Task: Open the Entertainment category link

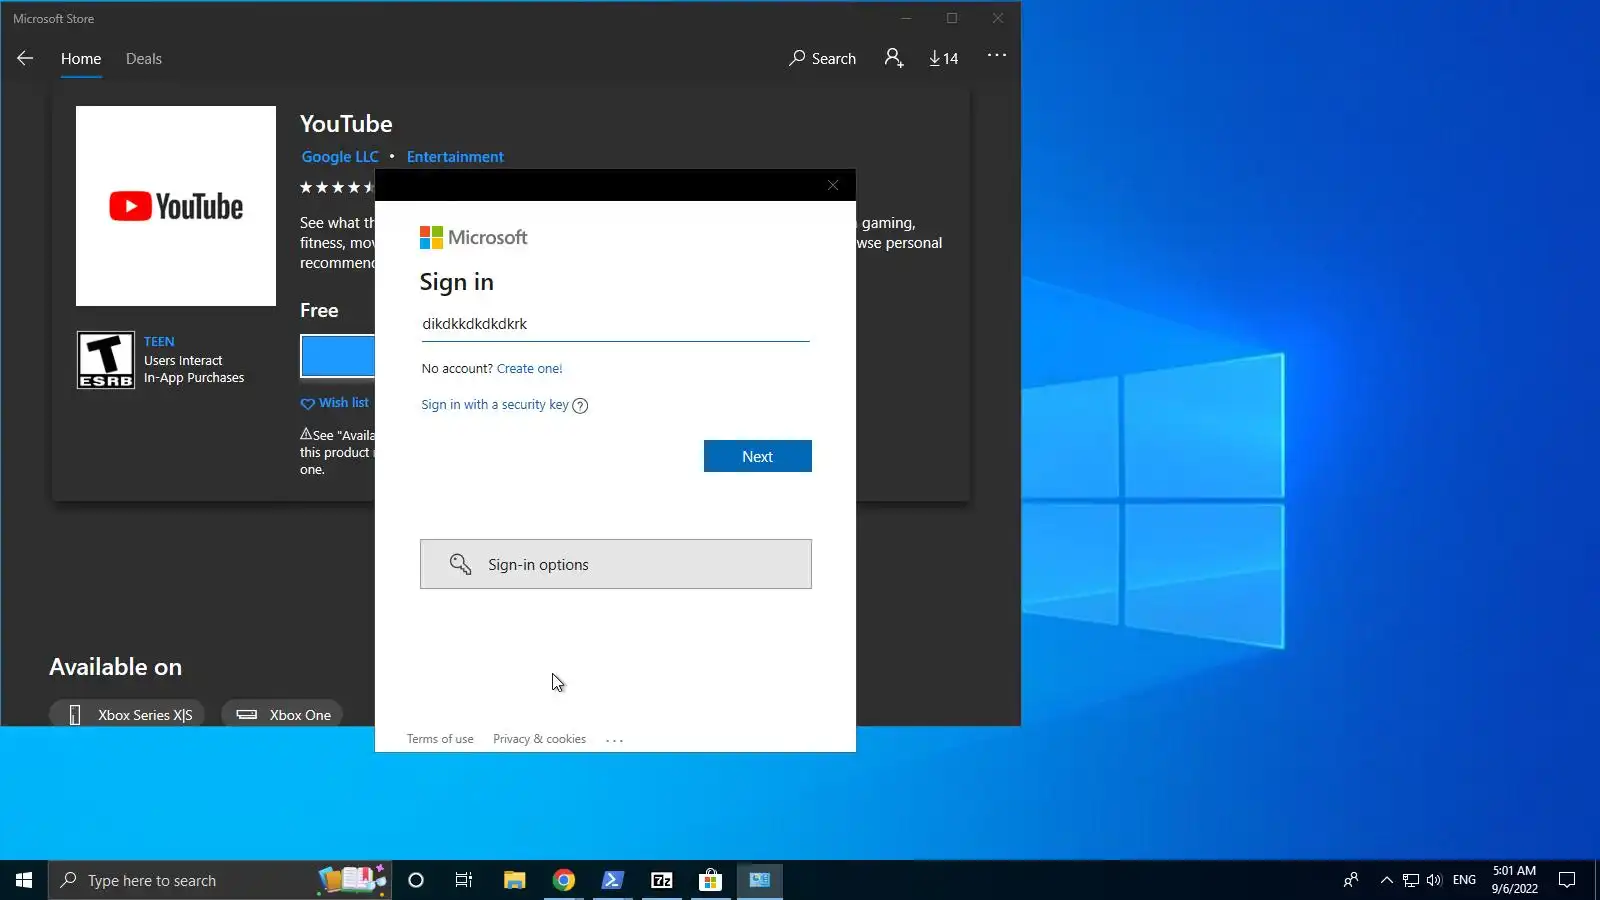Action: coord(455,157)
